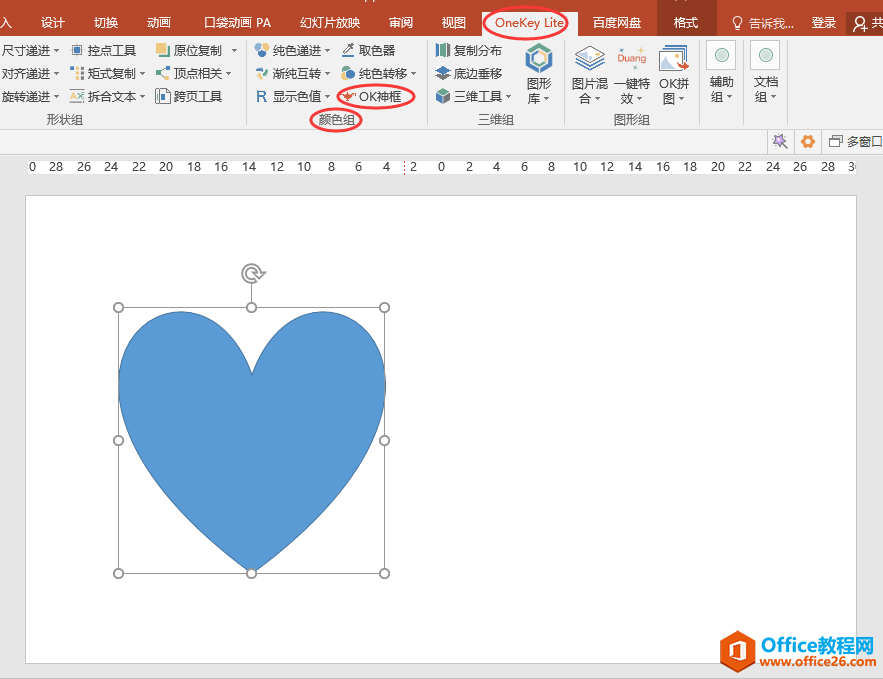The height and width of the screenshot is (679, 883).
Task: Open the 原位复制 dropdown menu
Action: [235, 50]
